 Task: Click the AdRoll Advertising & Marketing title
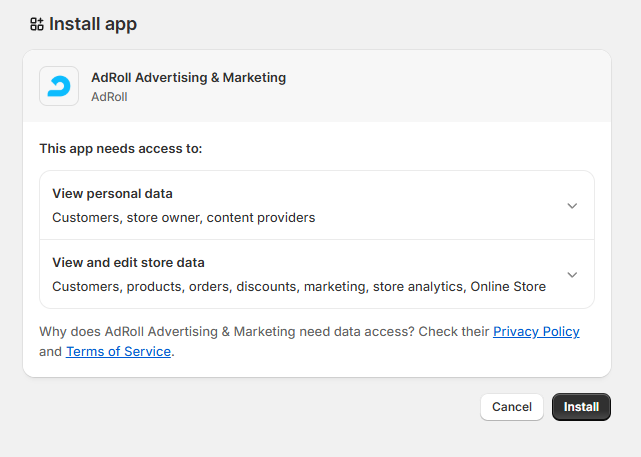188,77
